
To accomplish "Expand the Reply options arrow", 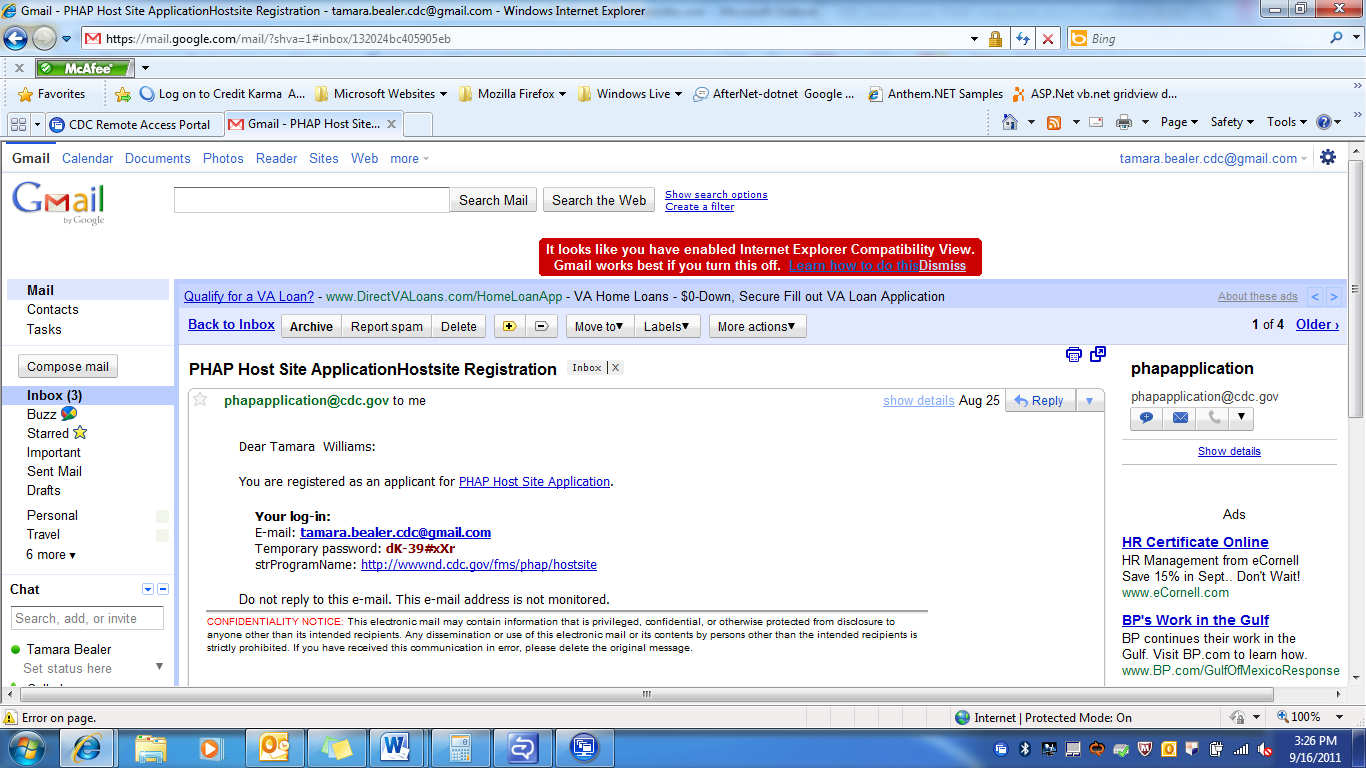I will point(1089,401).
